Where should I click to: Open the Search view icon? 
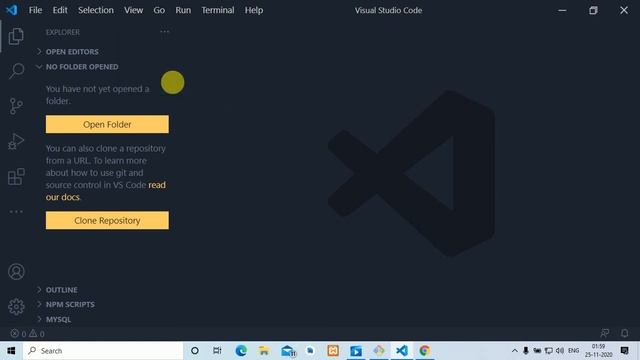(x=16, y=71)
